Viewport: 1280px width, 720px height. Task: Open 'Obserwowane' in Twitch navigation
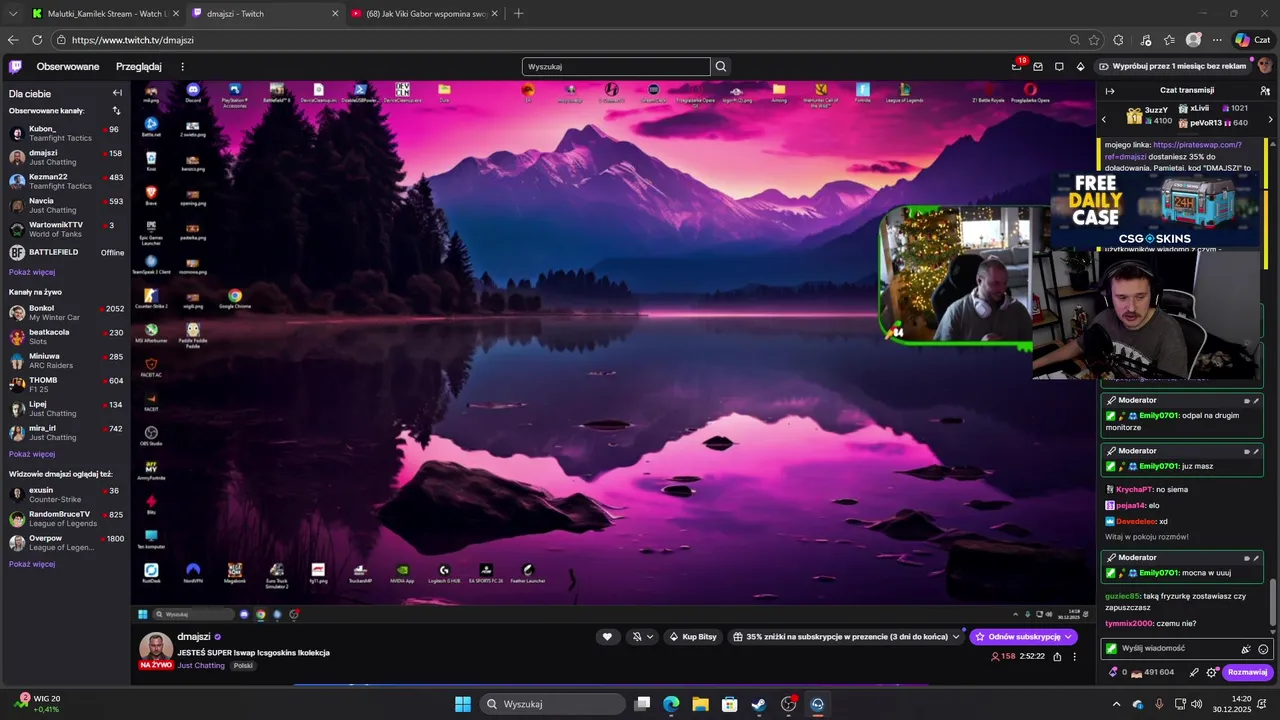click(68, 67)
